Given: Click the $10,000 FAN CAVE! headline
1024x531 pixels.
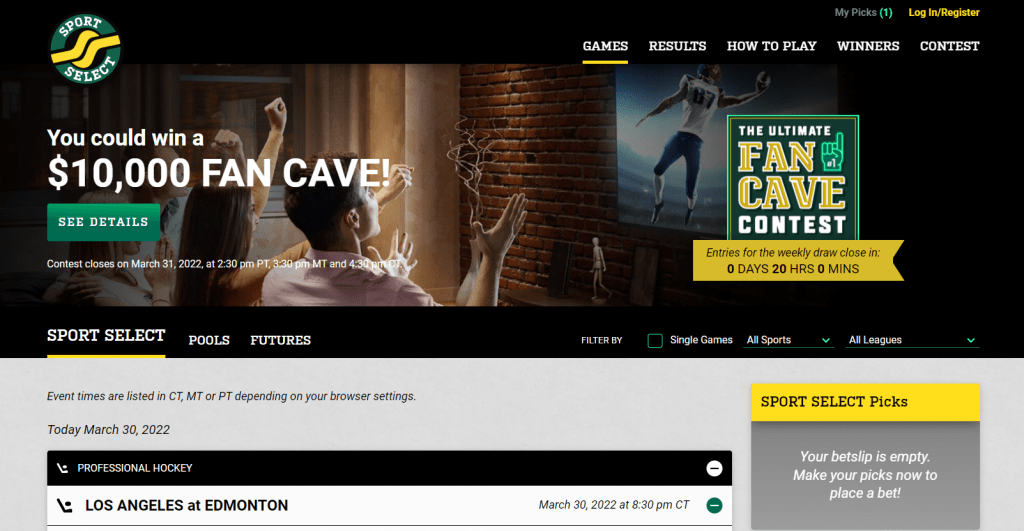Looking at the screenshot, I should tap(219, 173).
